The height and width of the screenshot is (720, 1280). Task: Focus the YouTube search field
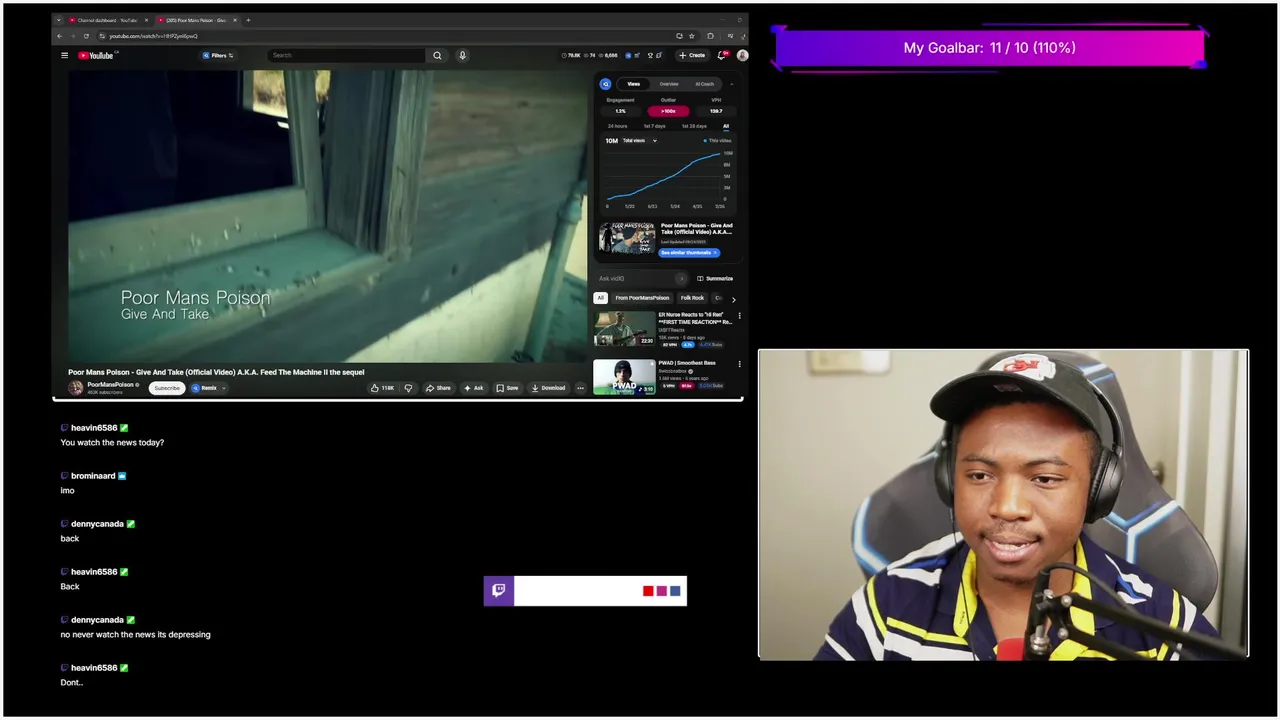tap(346, 56)
